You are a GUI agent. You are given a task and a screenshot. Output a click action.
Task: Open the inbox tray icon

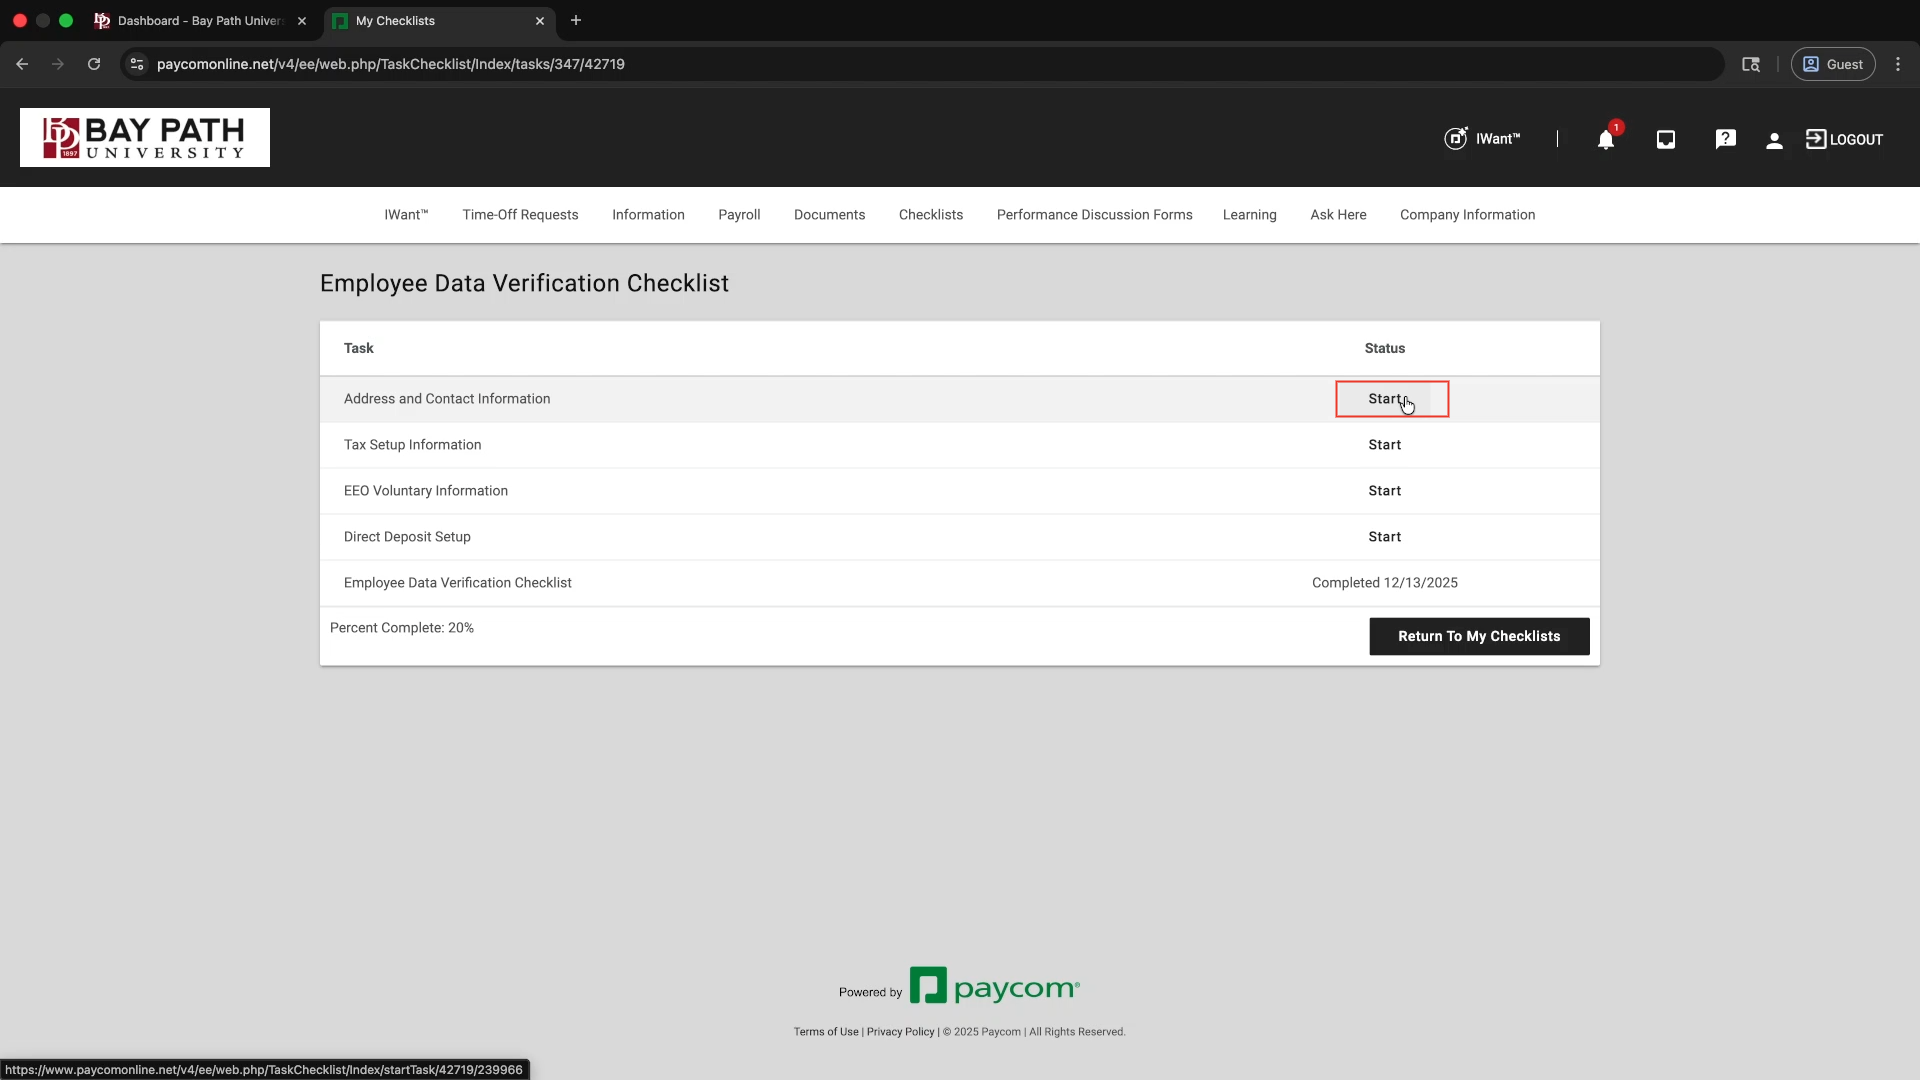(1665, 140)
